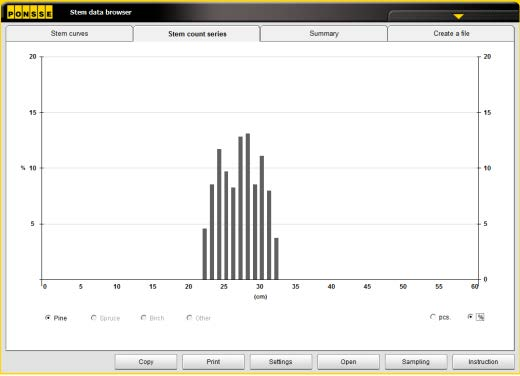520x376 pixels.
Task: Click the Copy button
Action: 146,362
